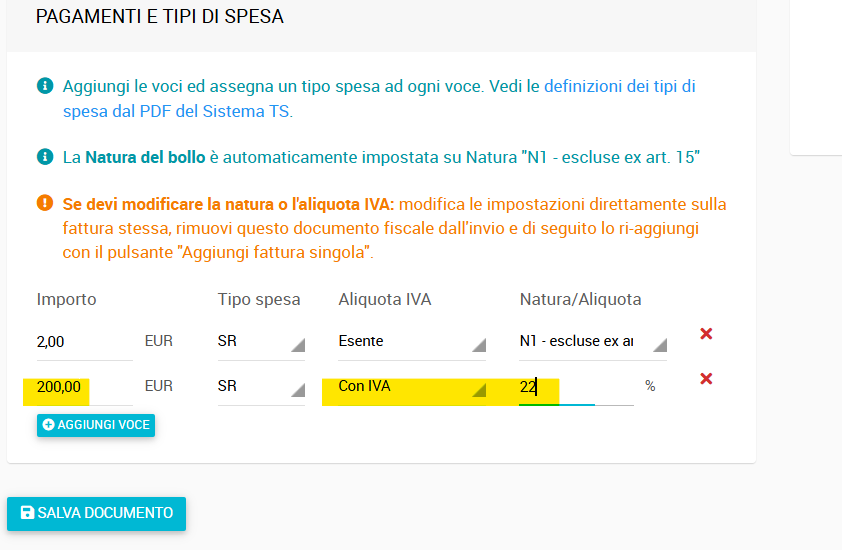
Task: Click the plus icon in Aggiungi Voce button
Action: [x=48, y=425]
